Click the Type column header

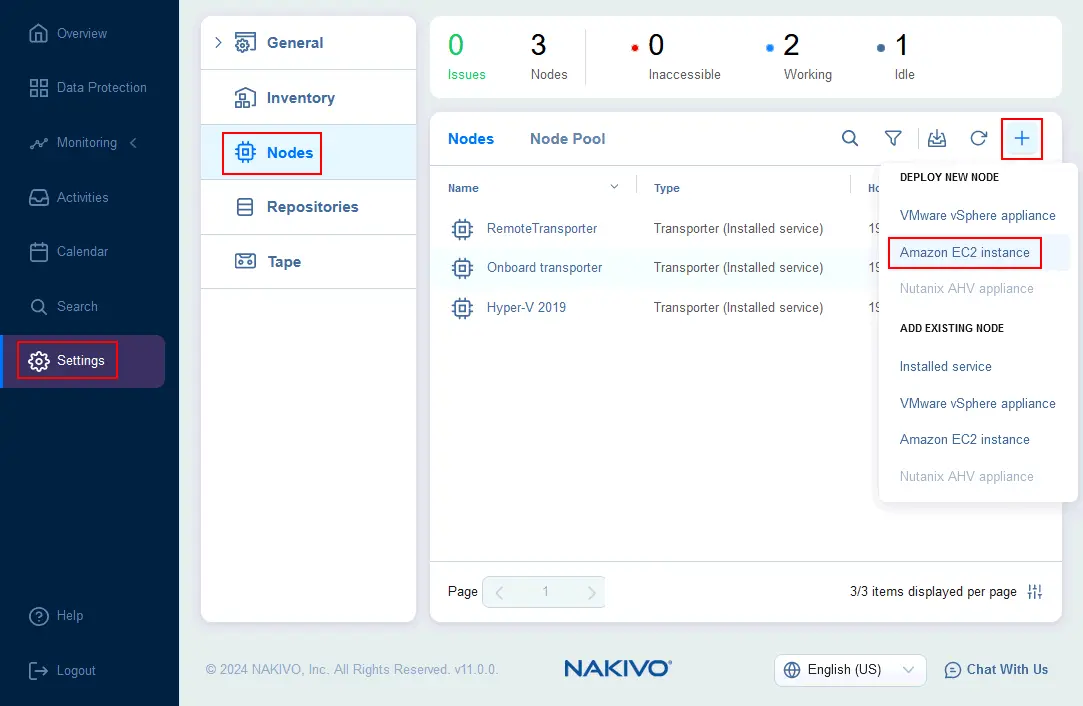667,188
